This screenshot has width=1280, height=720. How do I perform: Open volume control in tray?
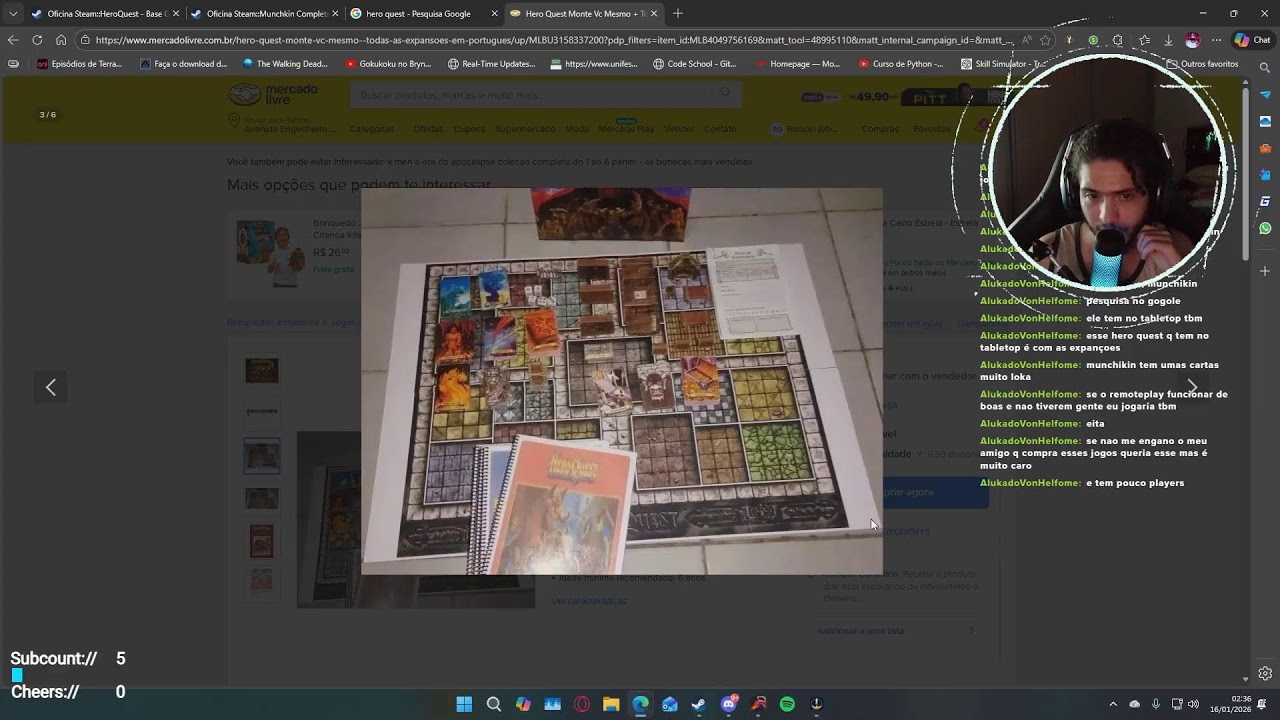point(1193,704)
